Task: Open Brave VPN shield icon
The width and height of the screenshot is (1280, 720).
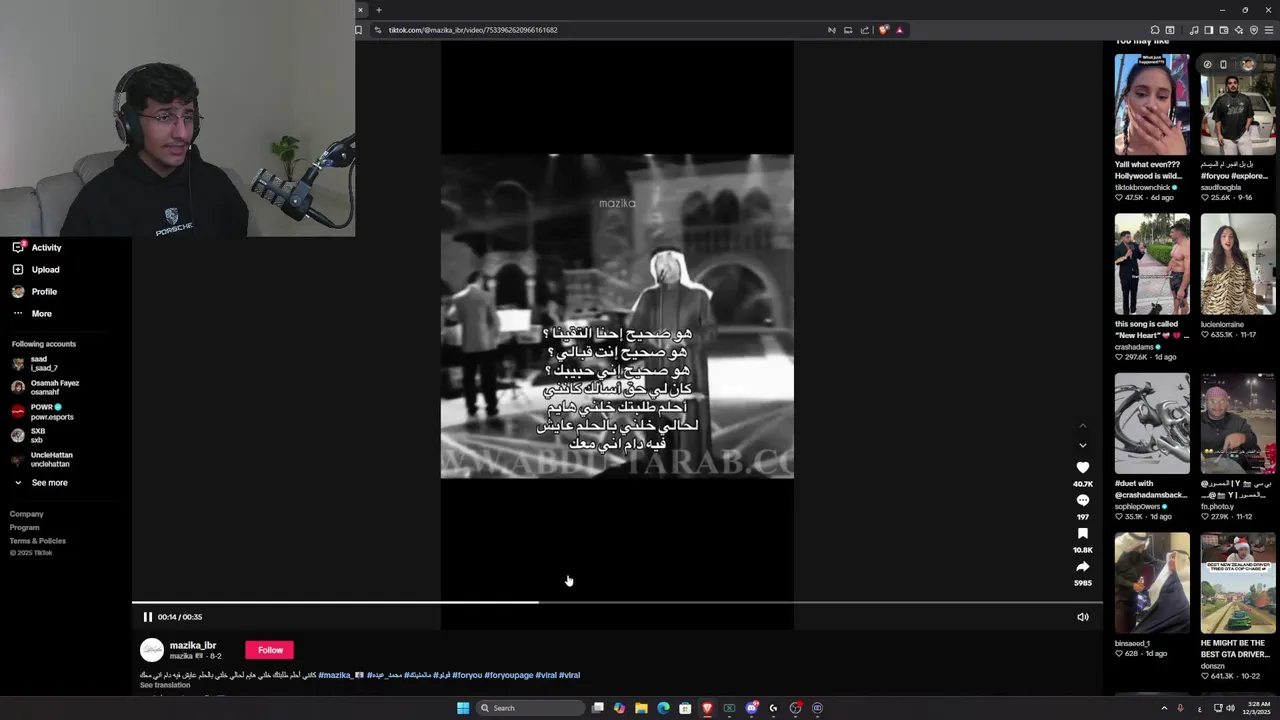Action: [x=1254, y=30]
